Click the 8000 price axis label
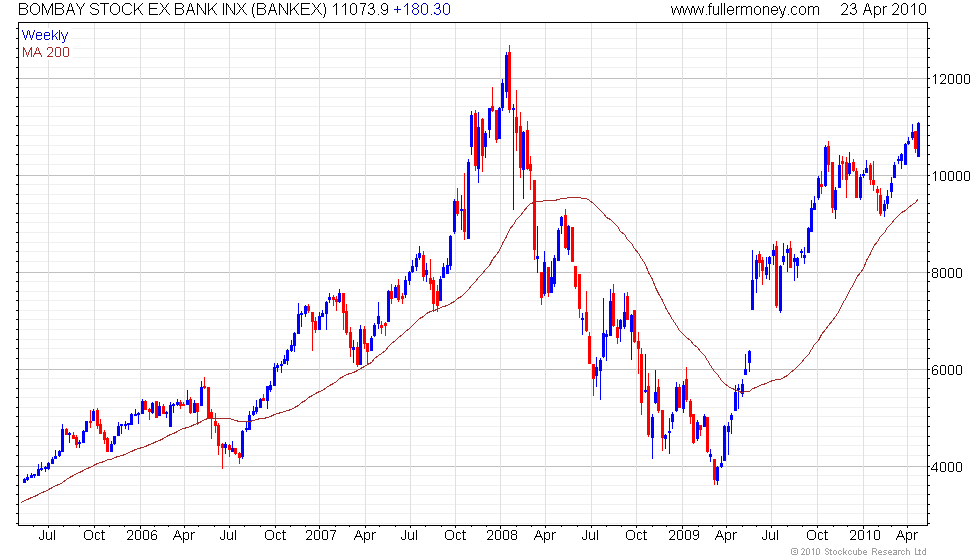Viewport: 980px width, 560px height. click(x=947, y=273)
